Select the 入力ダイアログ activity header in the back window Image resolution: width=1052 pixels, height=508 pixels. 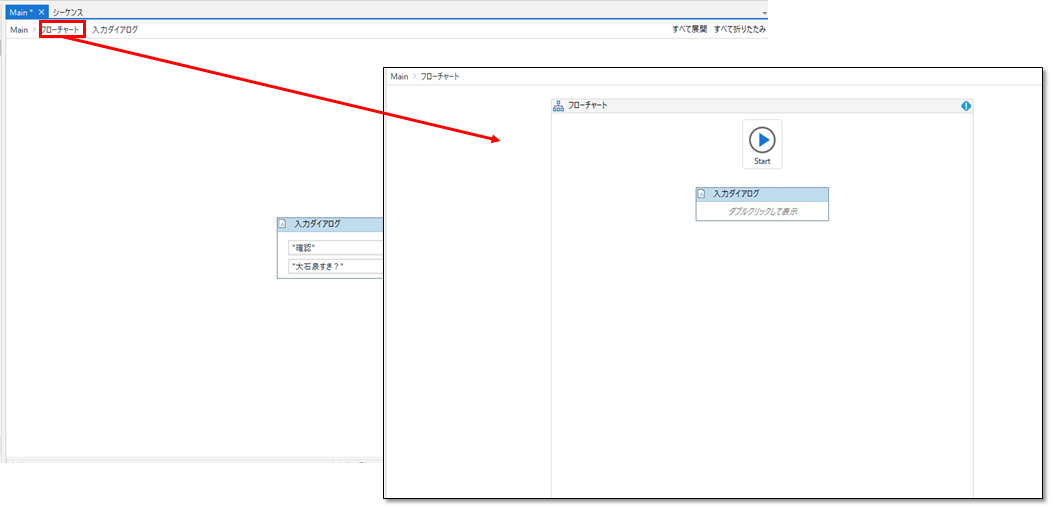click(x=329, y=224)
